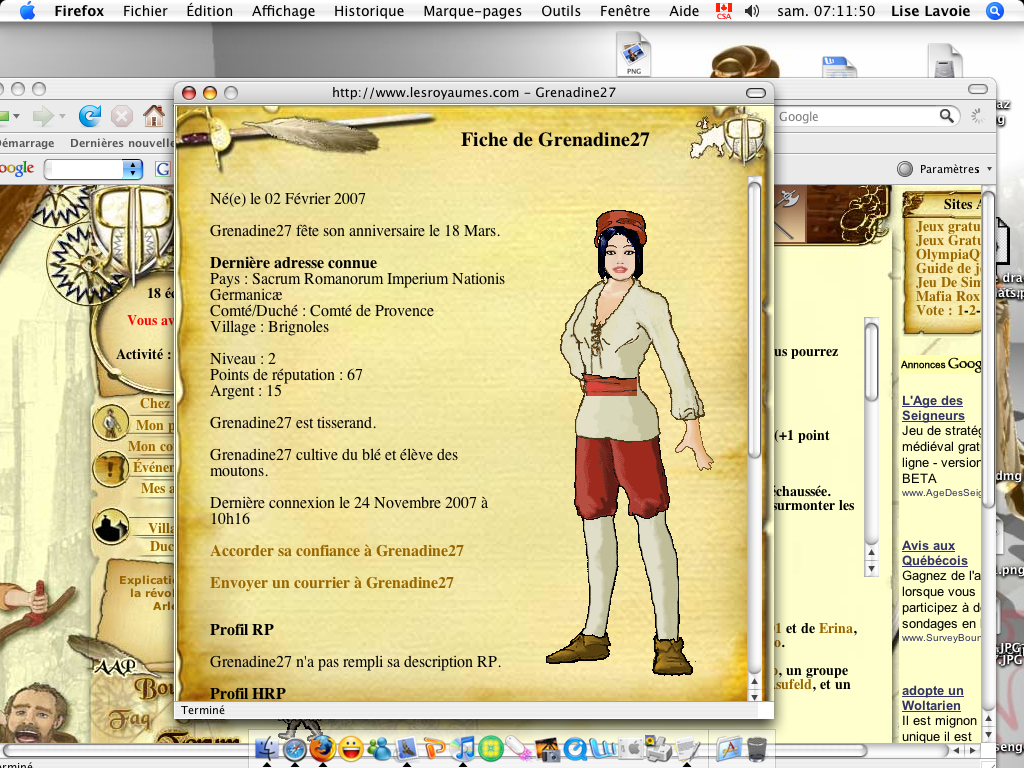This screenshot has height=768, width=1024.
Task: Open the Applications folder in the Dock
Action: click(729, 748)
